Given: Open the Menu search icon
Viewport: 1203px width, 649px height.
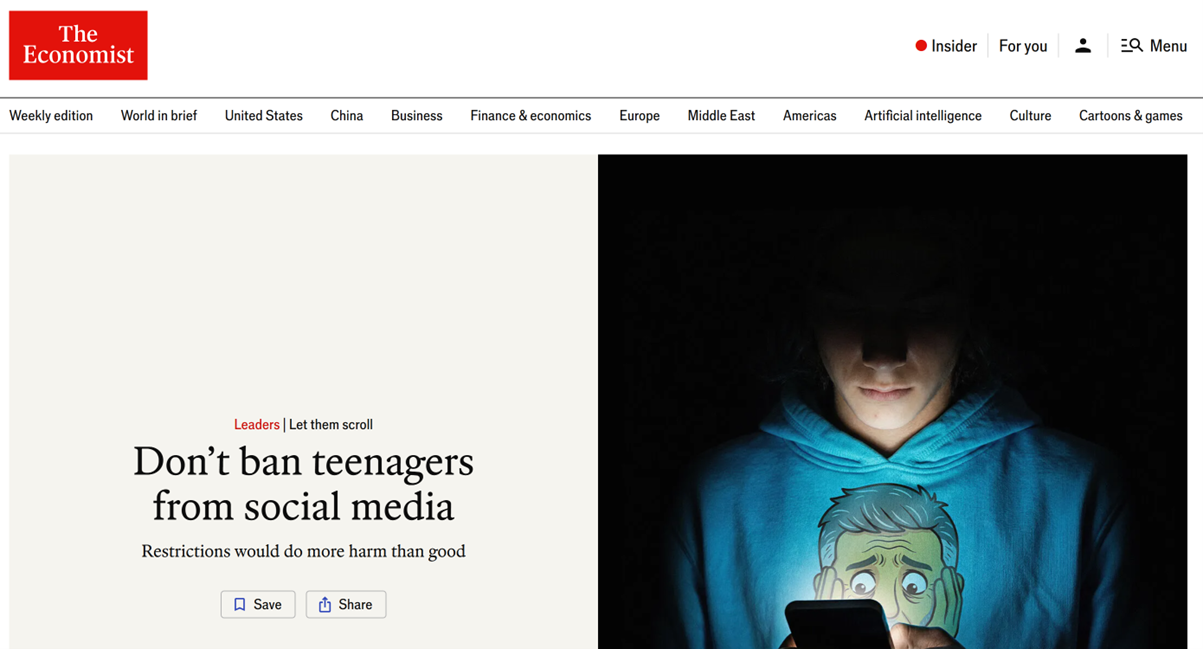Looking at the screenshot, I should (x=1131, y=46).
